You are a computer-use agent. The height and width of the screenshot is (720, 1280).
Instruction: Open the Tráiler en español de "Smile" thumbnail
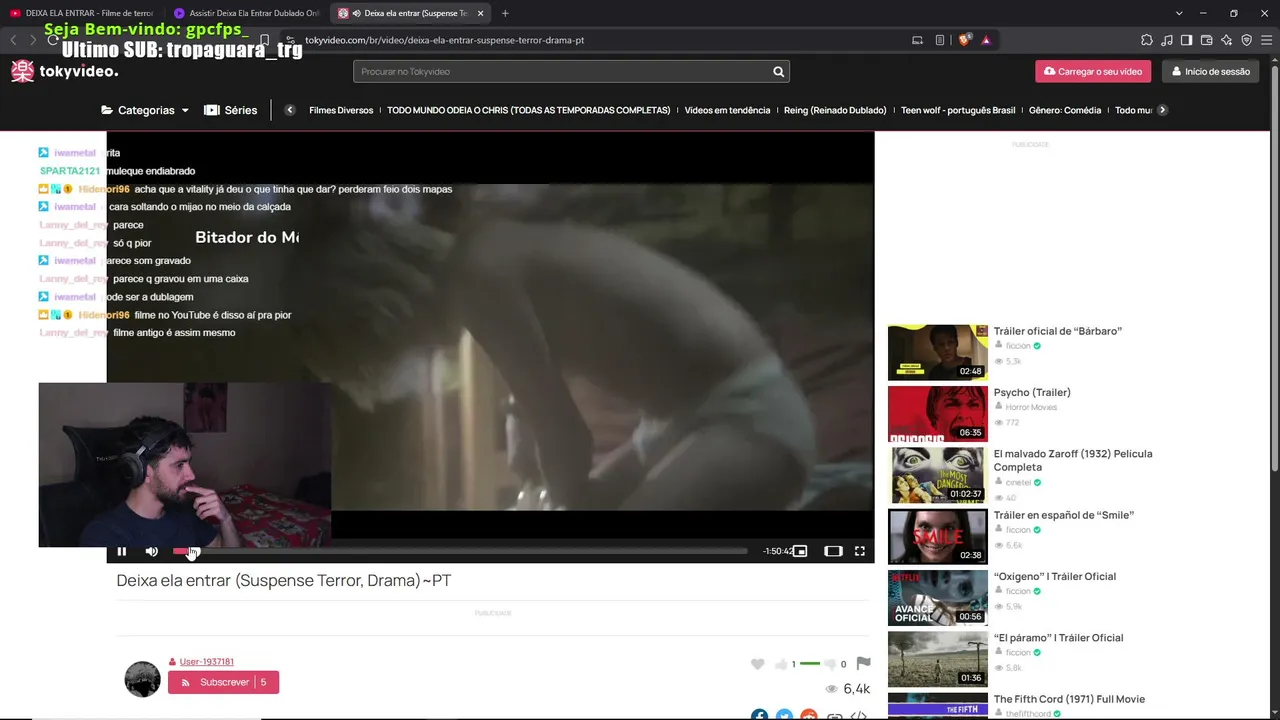pyautogui.click(x=938, y=536)
